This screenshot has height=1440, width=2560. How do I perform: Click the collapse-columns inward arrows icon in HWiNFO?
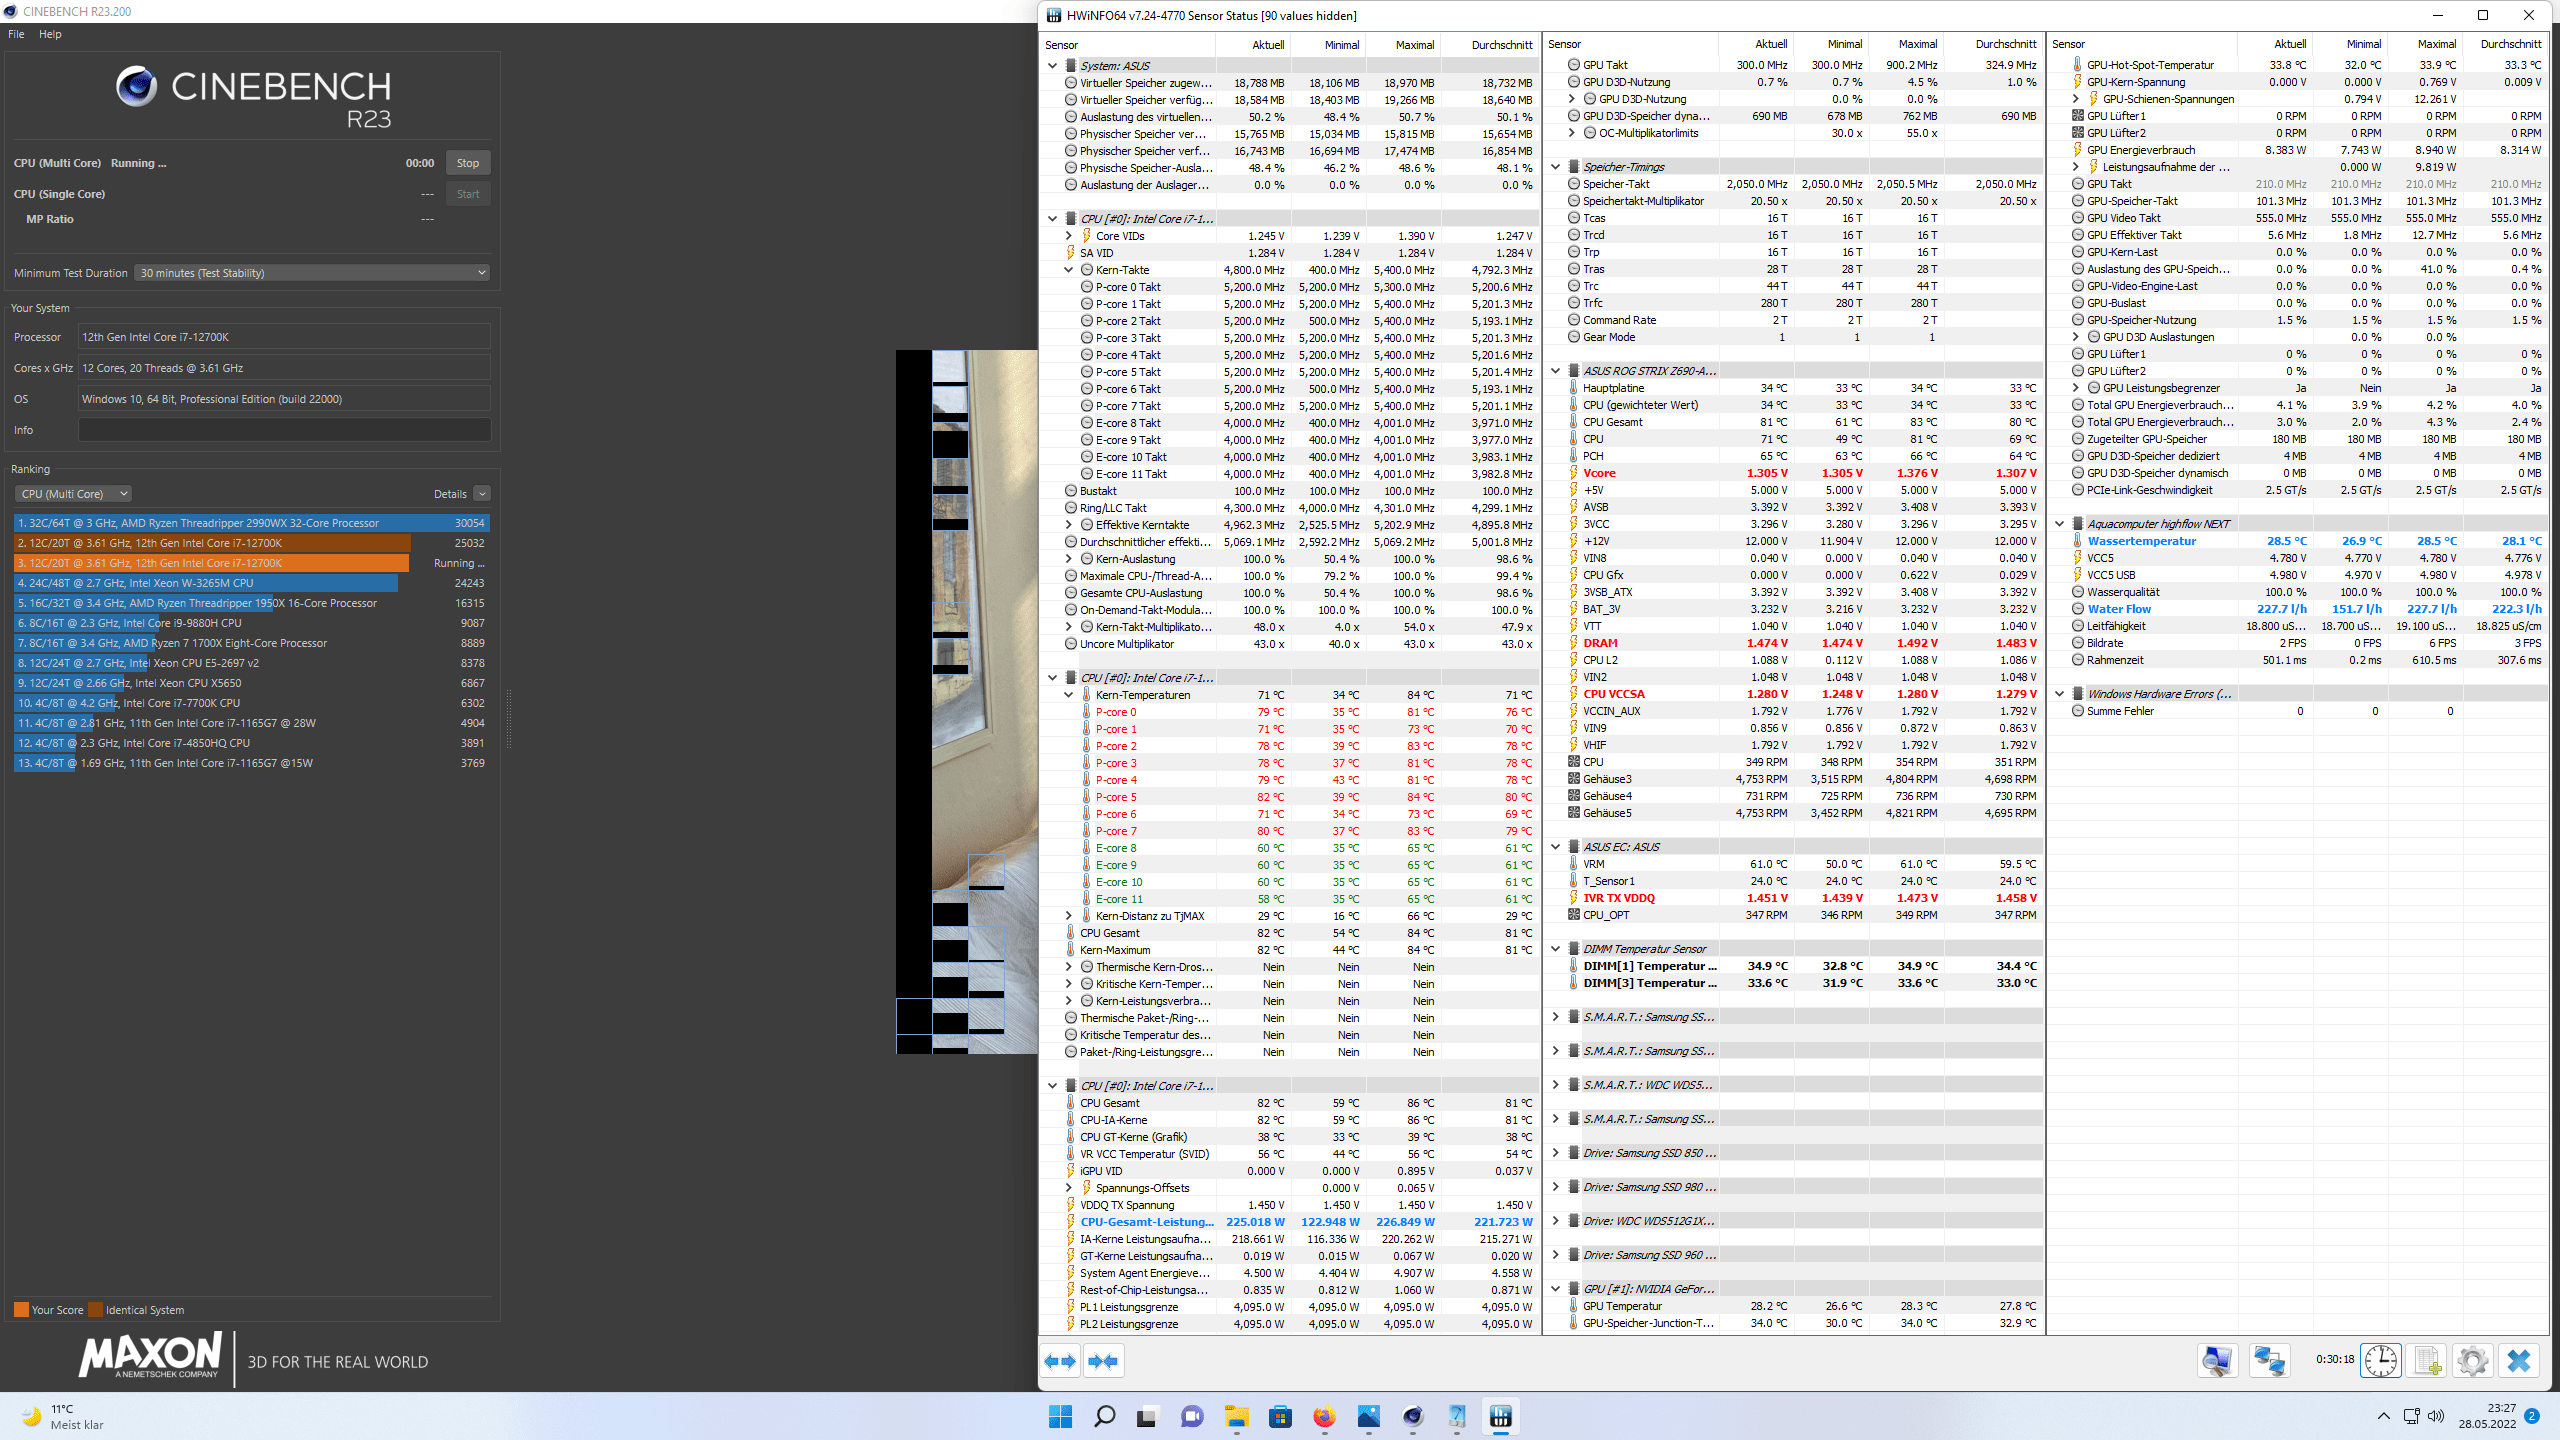(1103, 1361)
